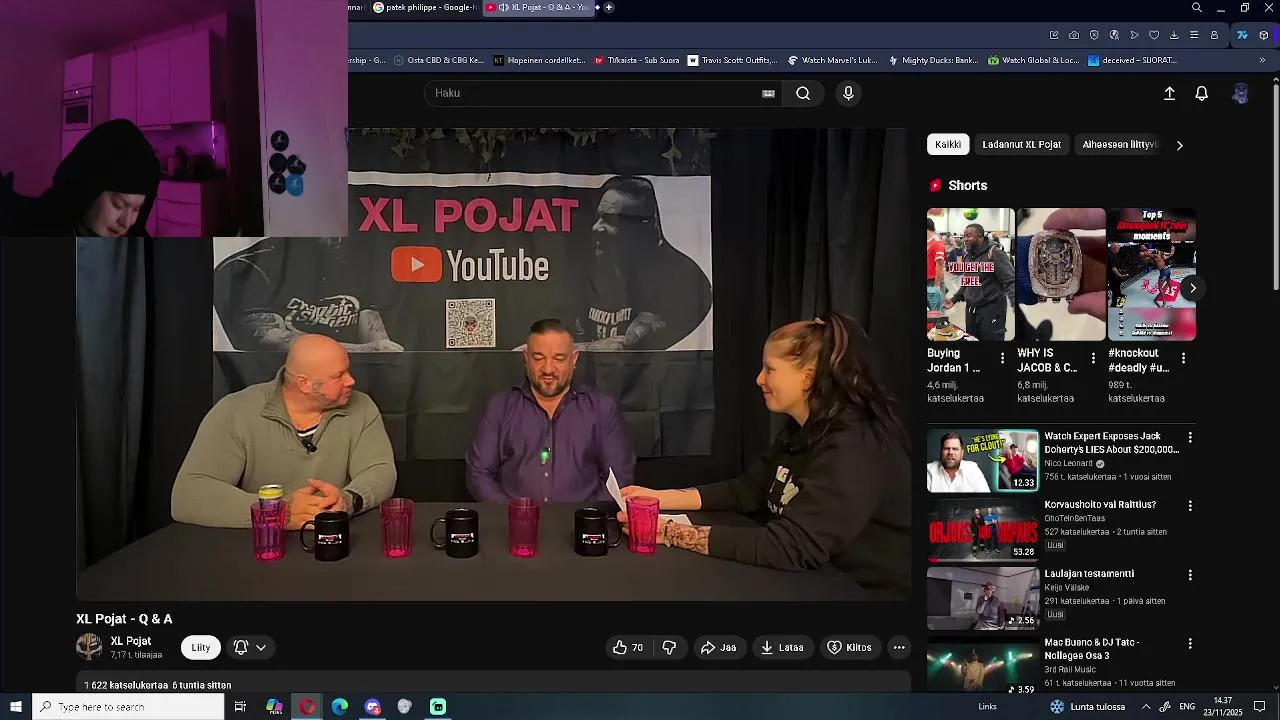Open Watch Expert Exposes Jack Doherty thumbnail
Screen dimensions: 1280x720
(983, 461)
